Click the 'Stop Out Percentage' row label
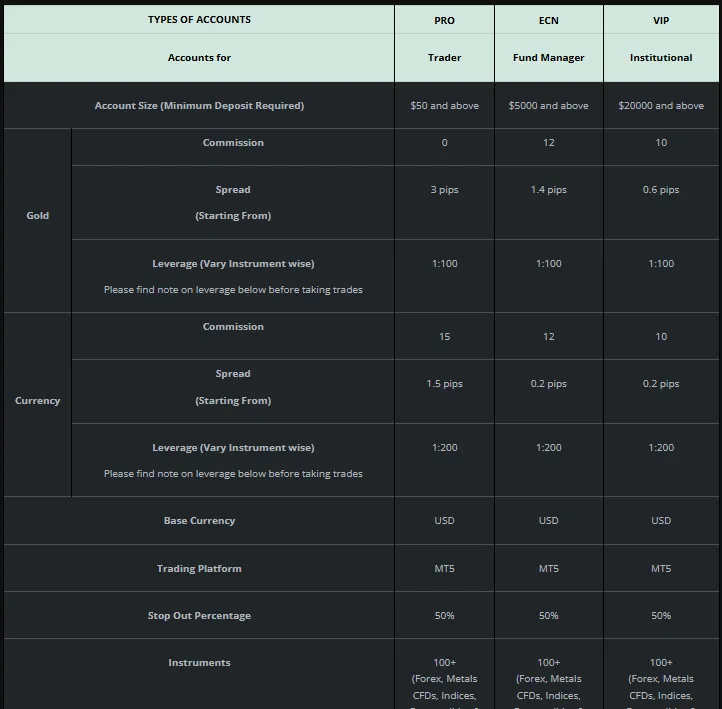The width and height of the screenshot is (722, 709). tap(199, 616)
